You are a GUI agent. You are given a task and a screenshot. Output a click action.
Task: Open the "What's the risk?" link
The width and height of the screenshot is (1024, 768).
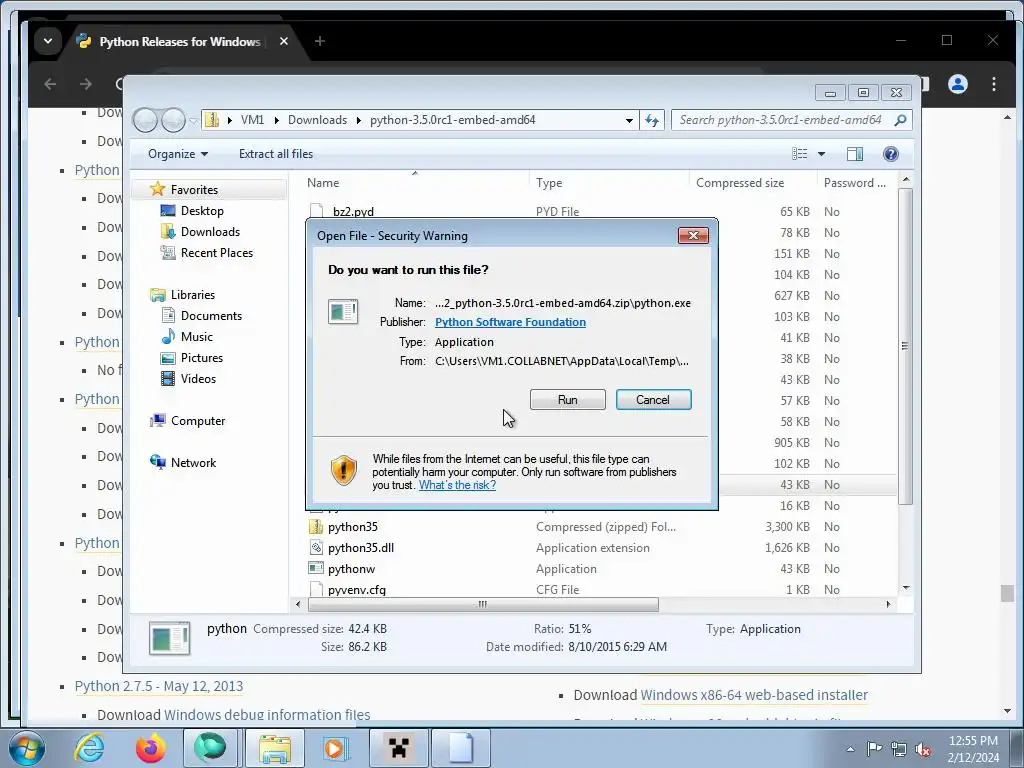pyautogui.click(x=457, y=485)
